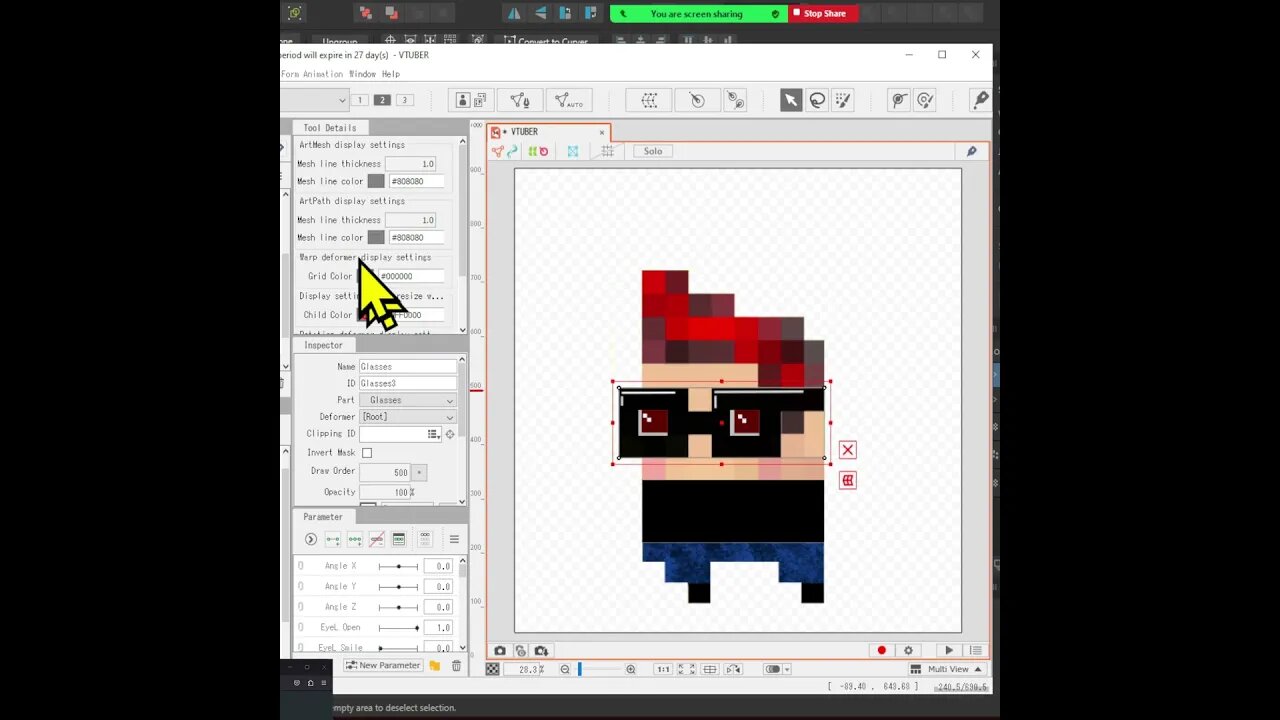Image resolution: width=1280 pixels, height=720 pixels.
Task: Open the mesh edit tool
Action: click(x=520, y=100)
